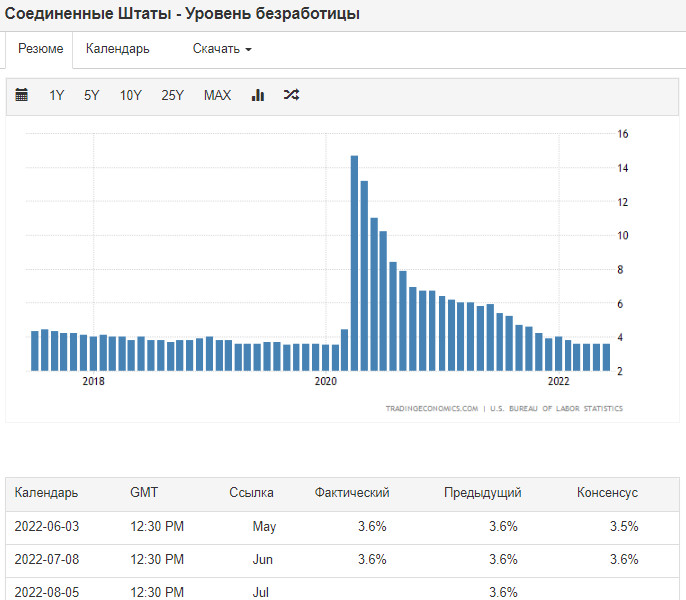Screen dimensions: 686x600
Task: Set chart range to 25Y
Action: click(173, 95)
